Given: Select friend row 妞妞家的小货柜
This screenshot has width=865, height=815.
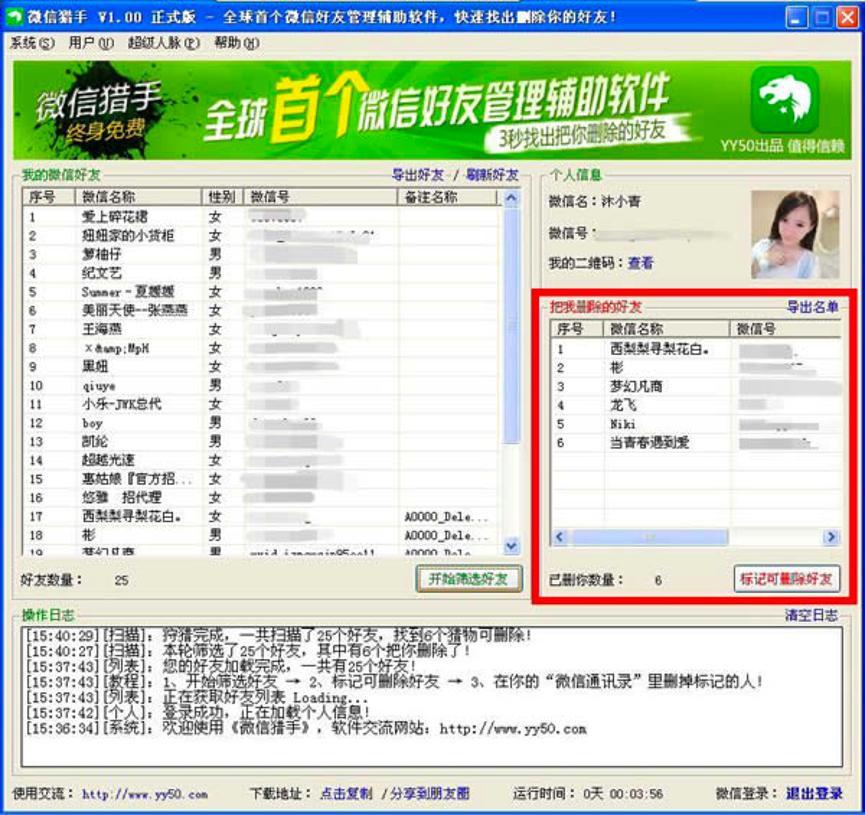Looking at the screenshot, I should click(x=261, y=236).
